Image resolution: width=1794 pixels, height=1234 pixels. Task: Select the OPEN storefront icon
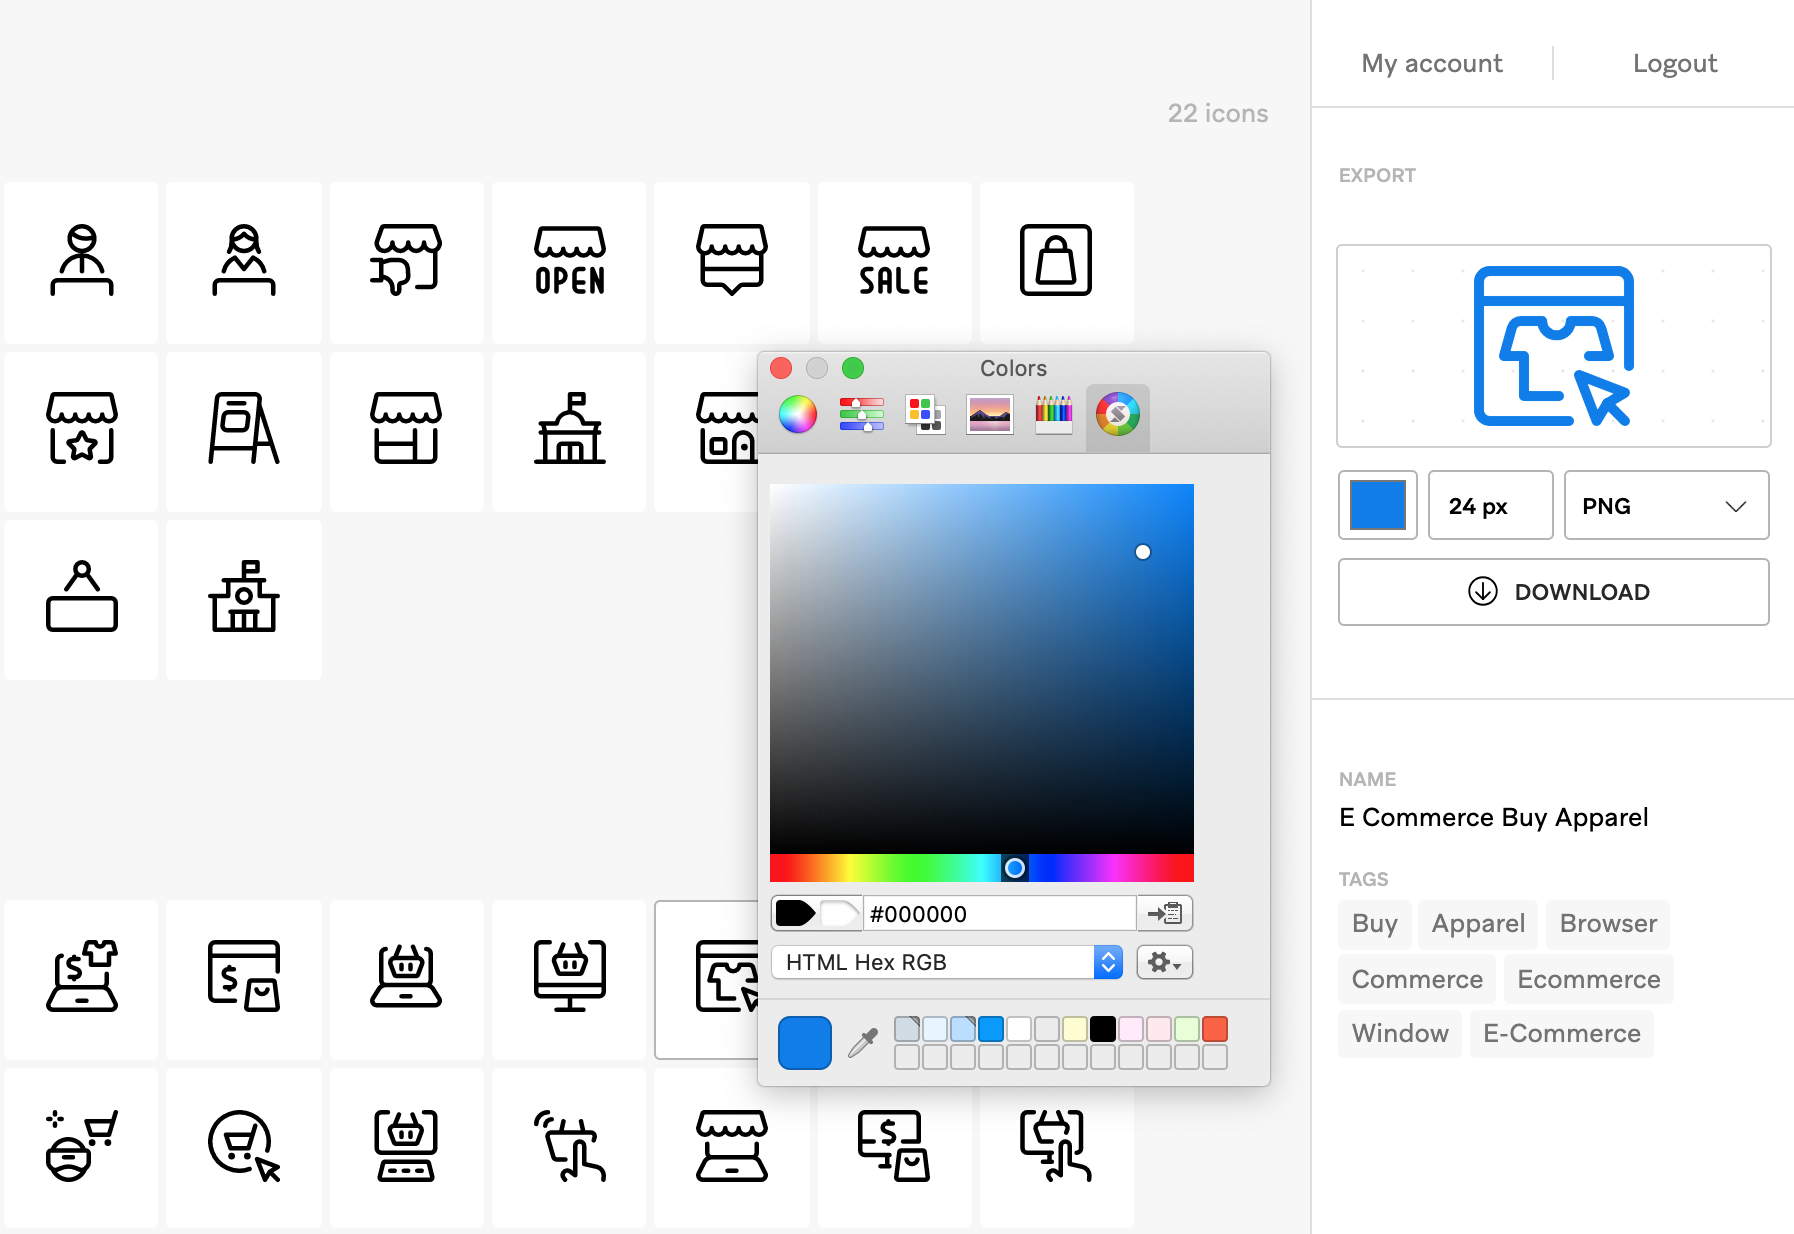568,262
